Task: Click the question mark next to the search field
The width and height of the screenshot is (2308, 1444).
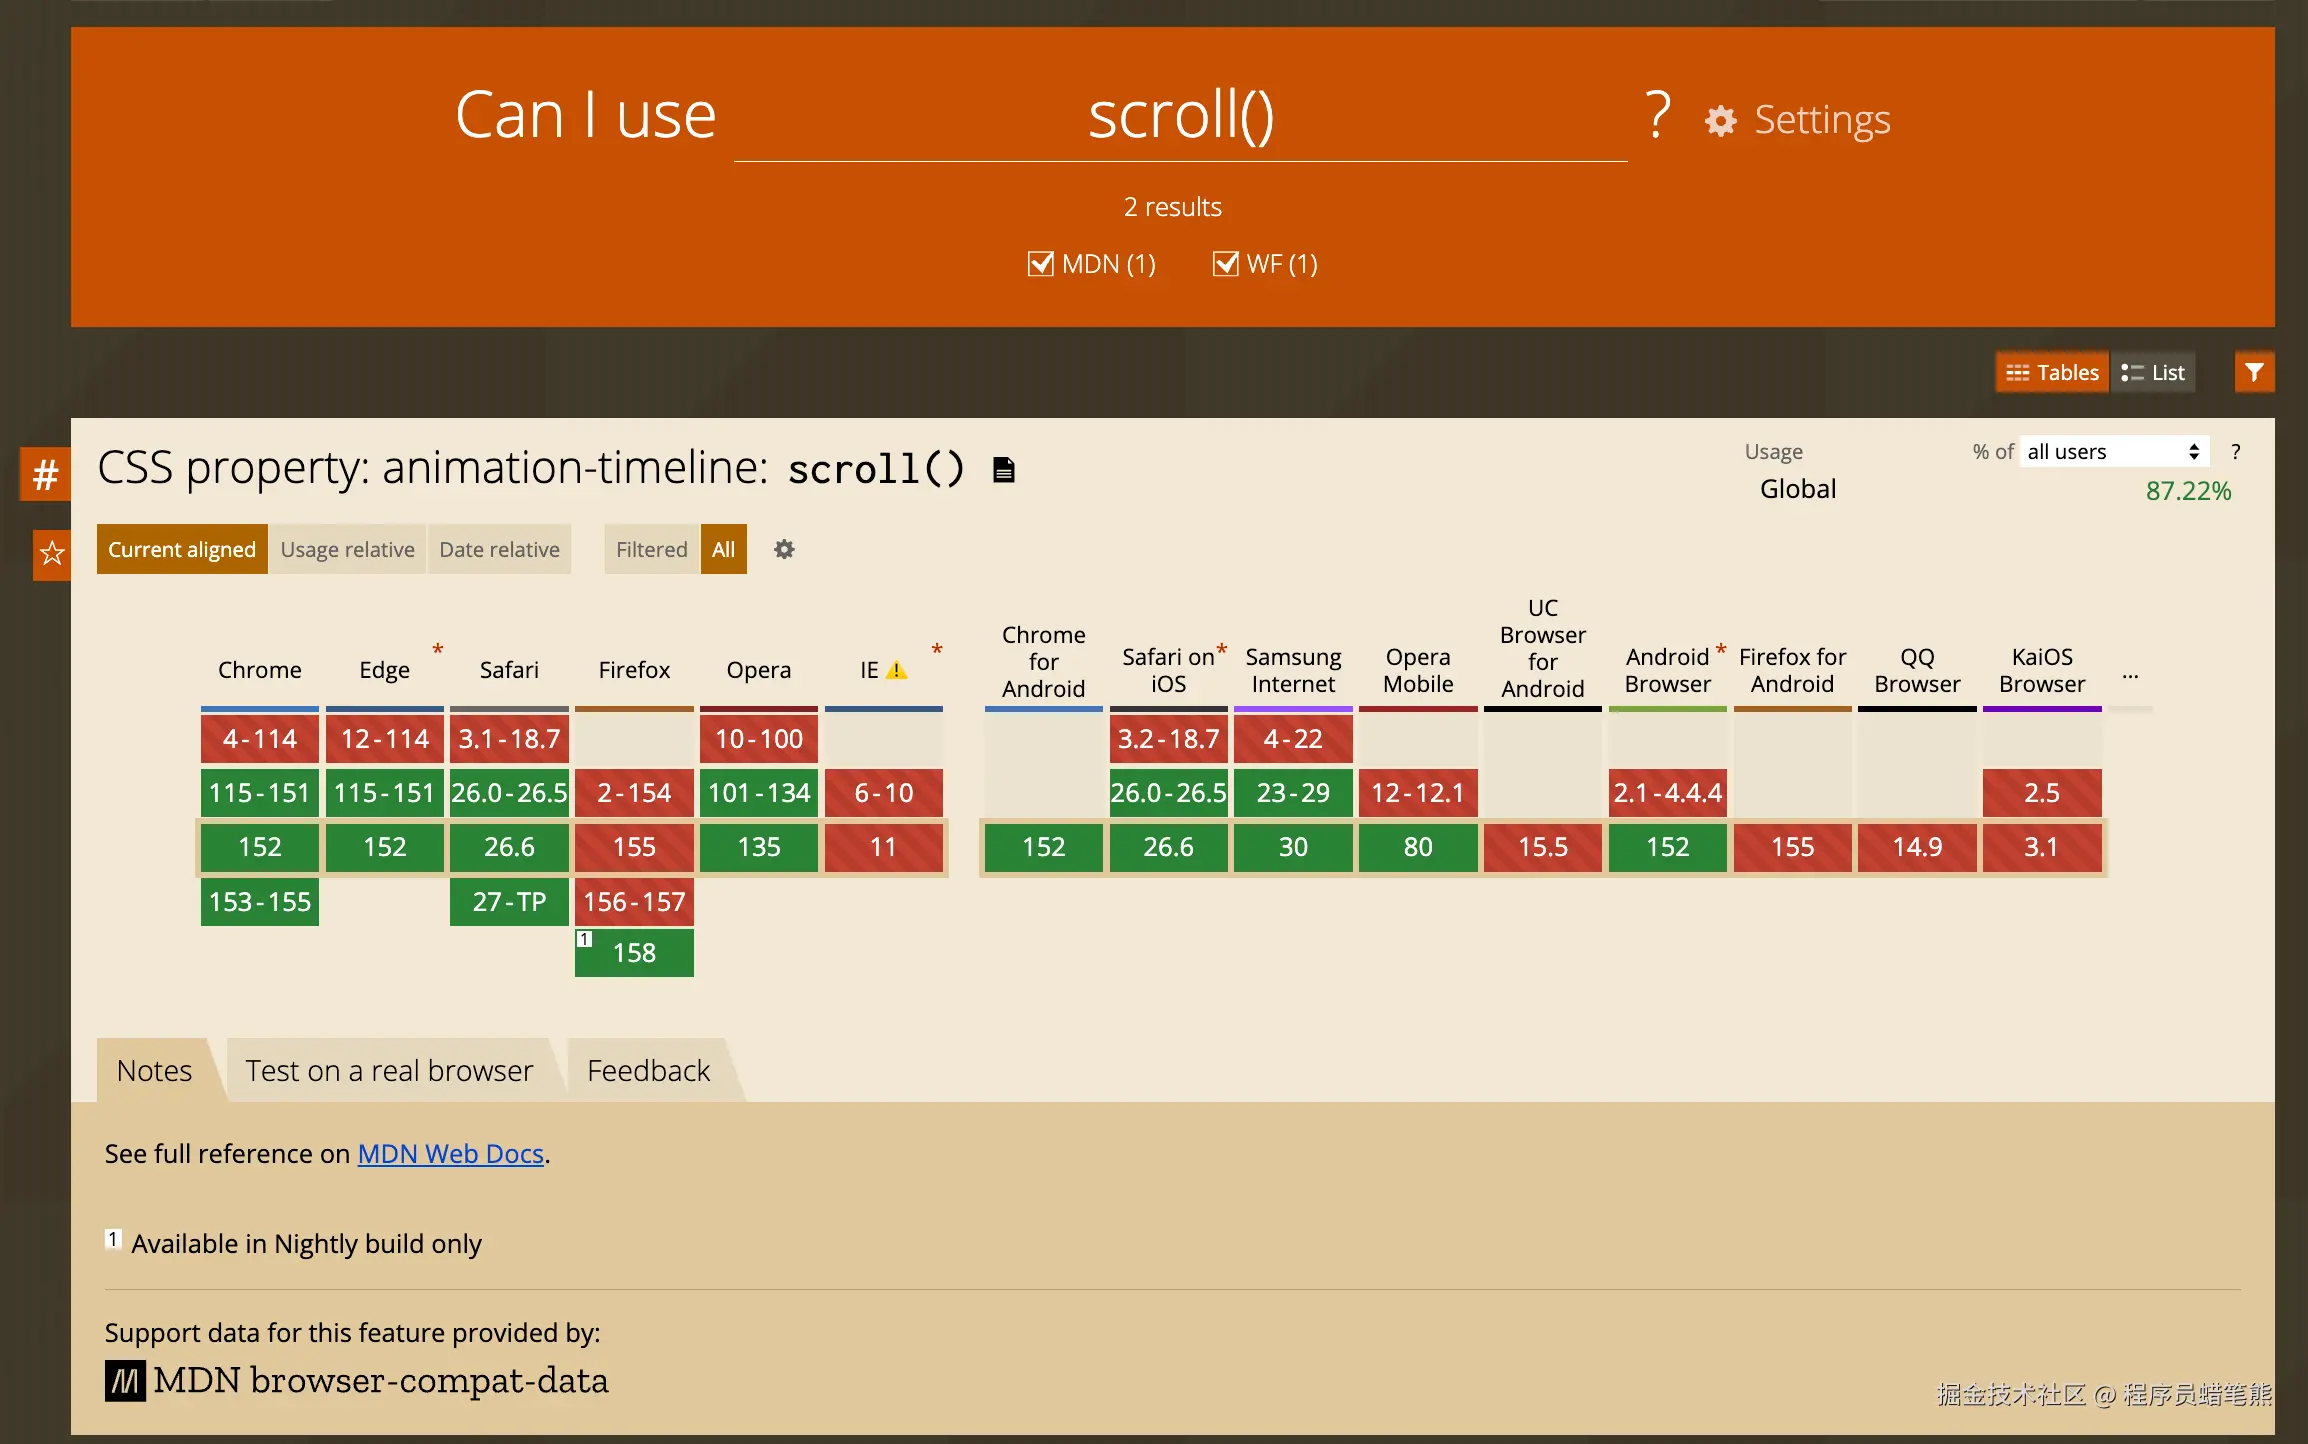Action: [x=1658, y=115]
